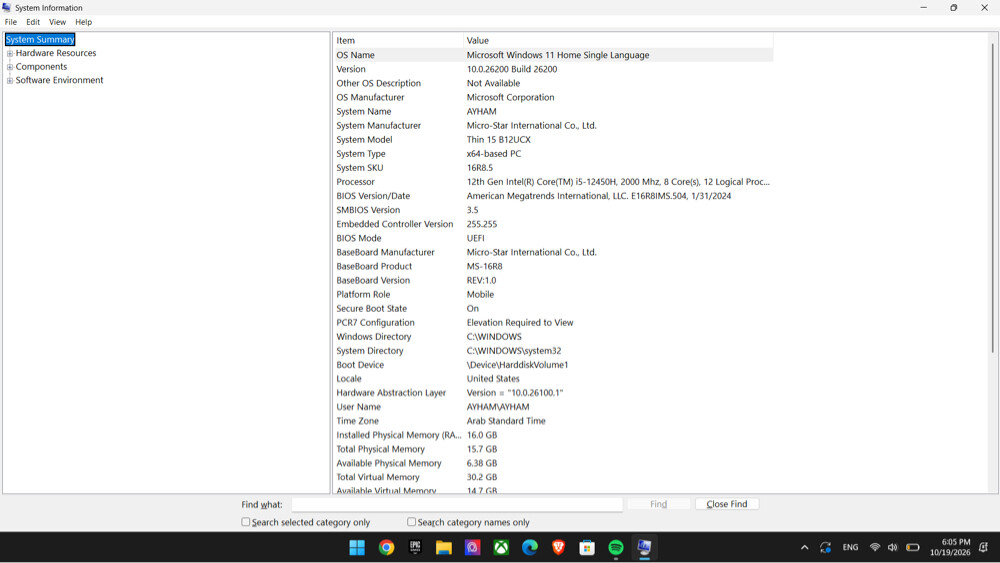
Task: Select Hardware Resources tree item
Action: [56, 53]
